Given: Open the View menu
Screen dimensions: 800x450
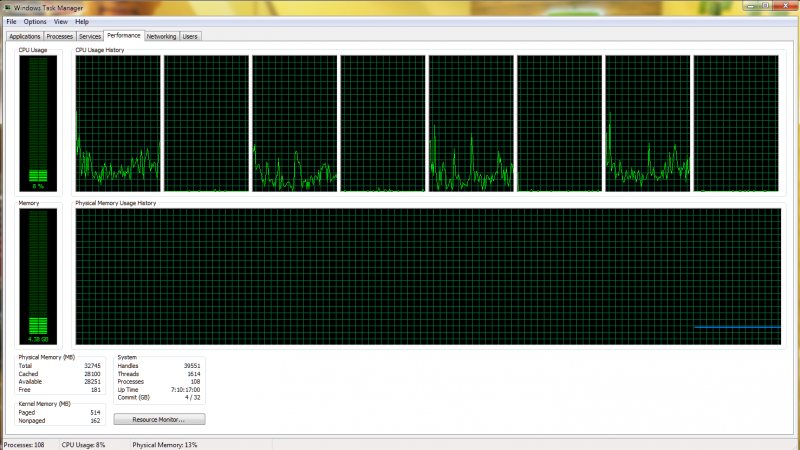Looking at the screenshot, I should click(x=61, y=22).
